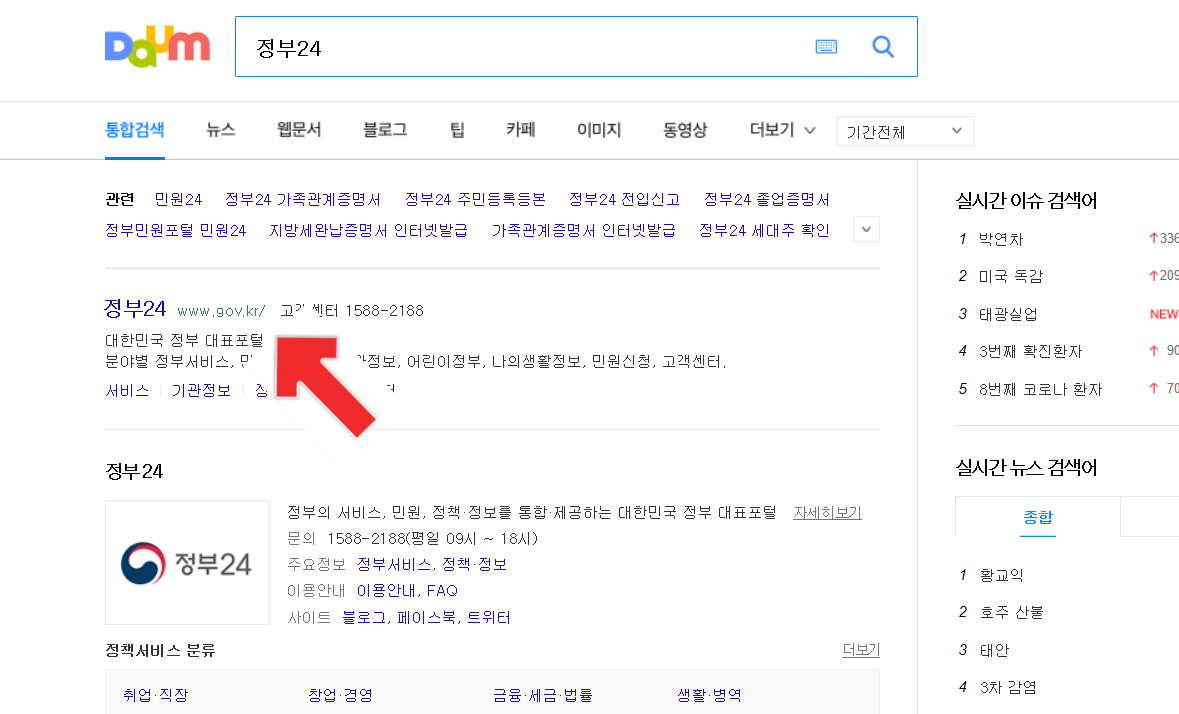Click trending keyword 8번째 코로나 환자
This screenshot has height=714, width=1179.
(x=1041, y=389)
